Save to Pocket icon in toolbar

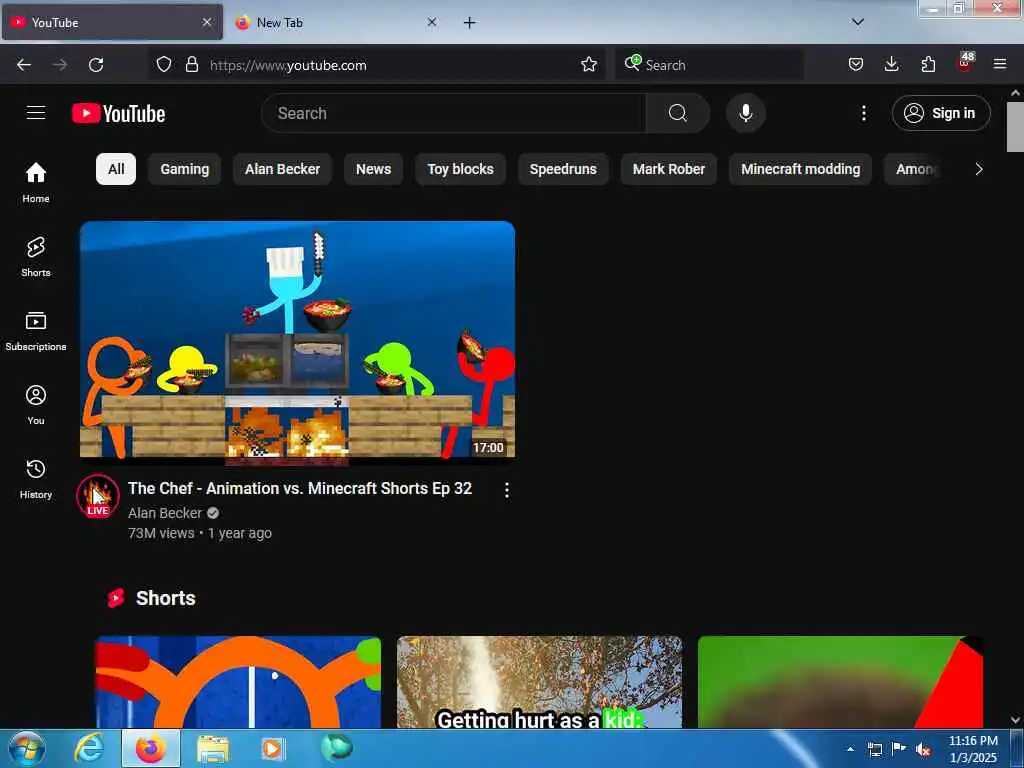tap(856, 65)
